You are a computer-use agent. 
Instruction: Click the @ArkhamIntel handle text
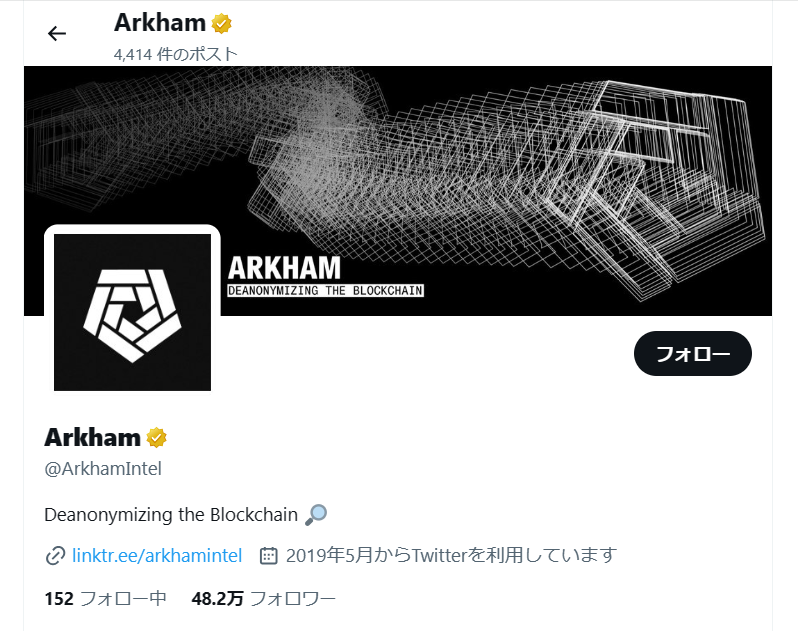pos(103,469)
